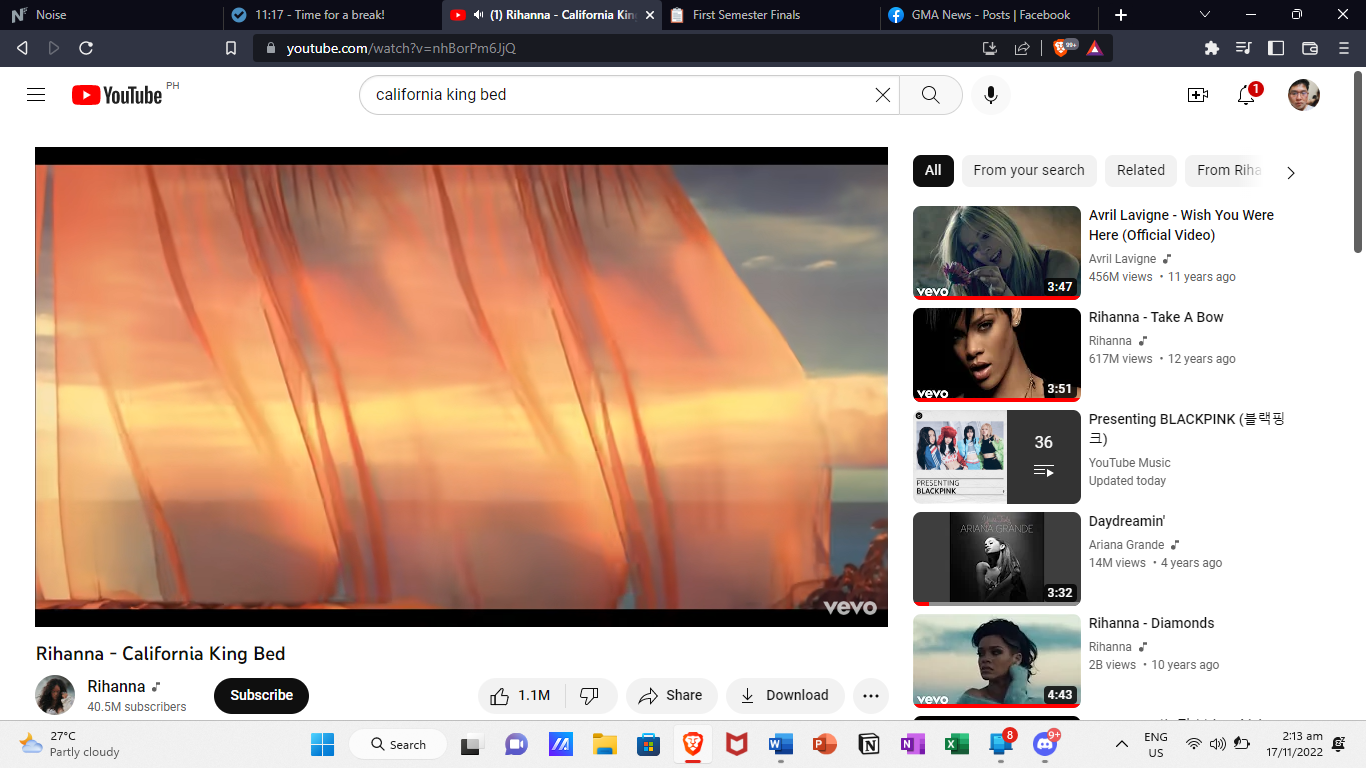Open a new browser tab
Screen dimensions: 1366x768
tap(1121, 15)
